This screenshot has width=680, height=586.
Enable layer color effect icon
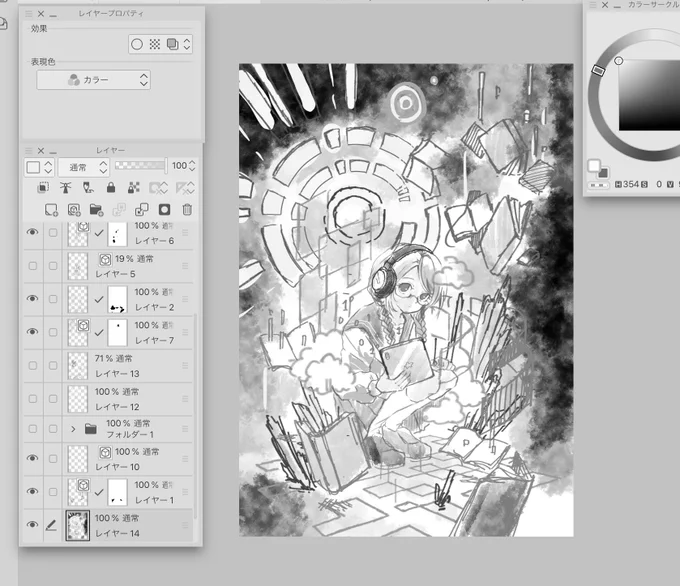[173, 44]
